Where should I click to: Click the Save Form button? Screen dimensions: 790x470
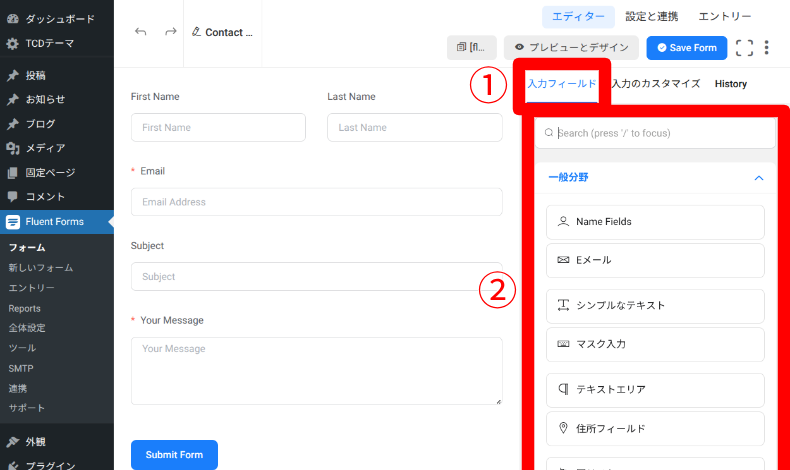click(687, 47)
